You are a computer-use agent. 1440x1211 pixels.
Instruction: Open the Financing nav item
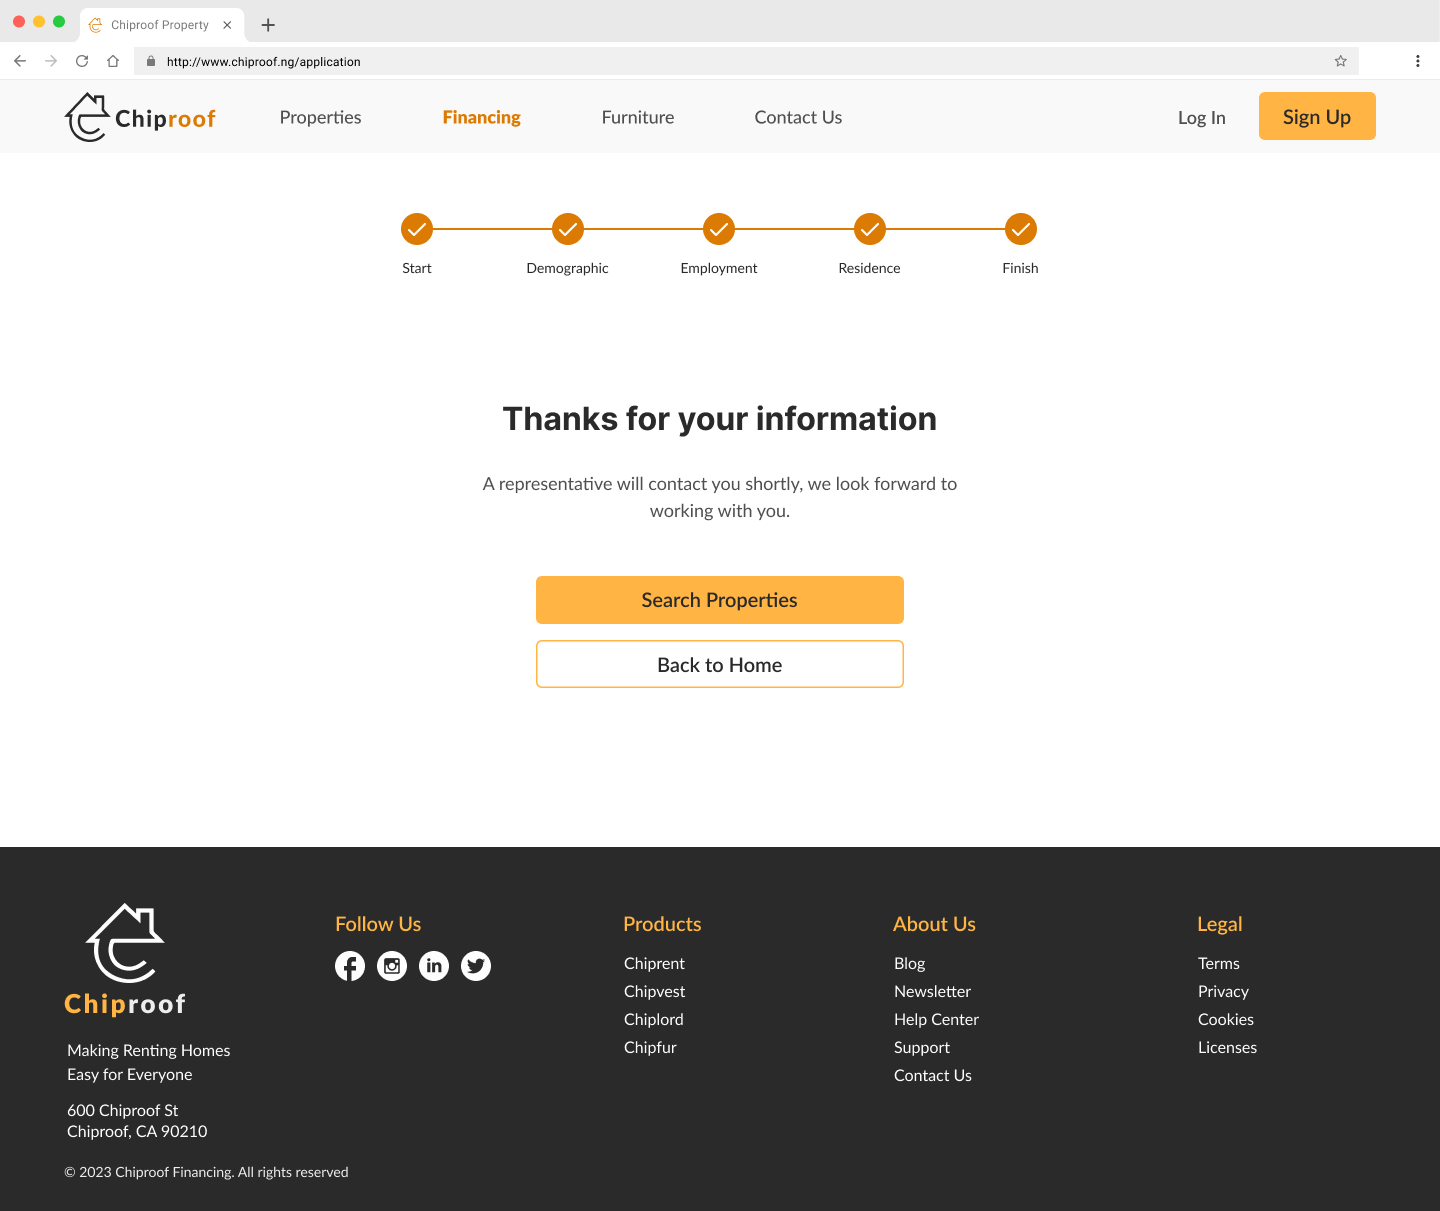click(481, 117)
